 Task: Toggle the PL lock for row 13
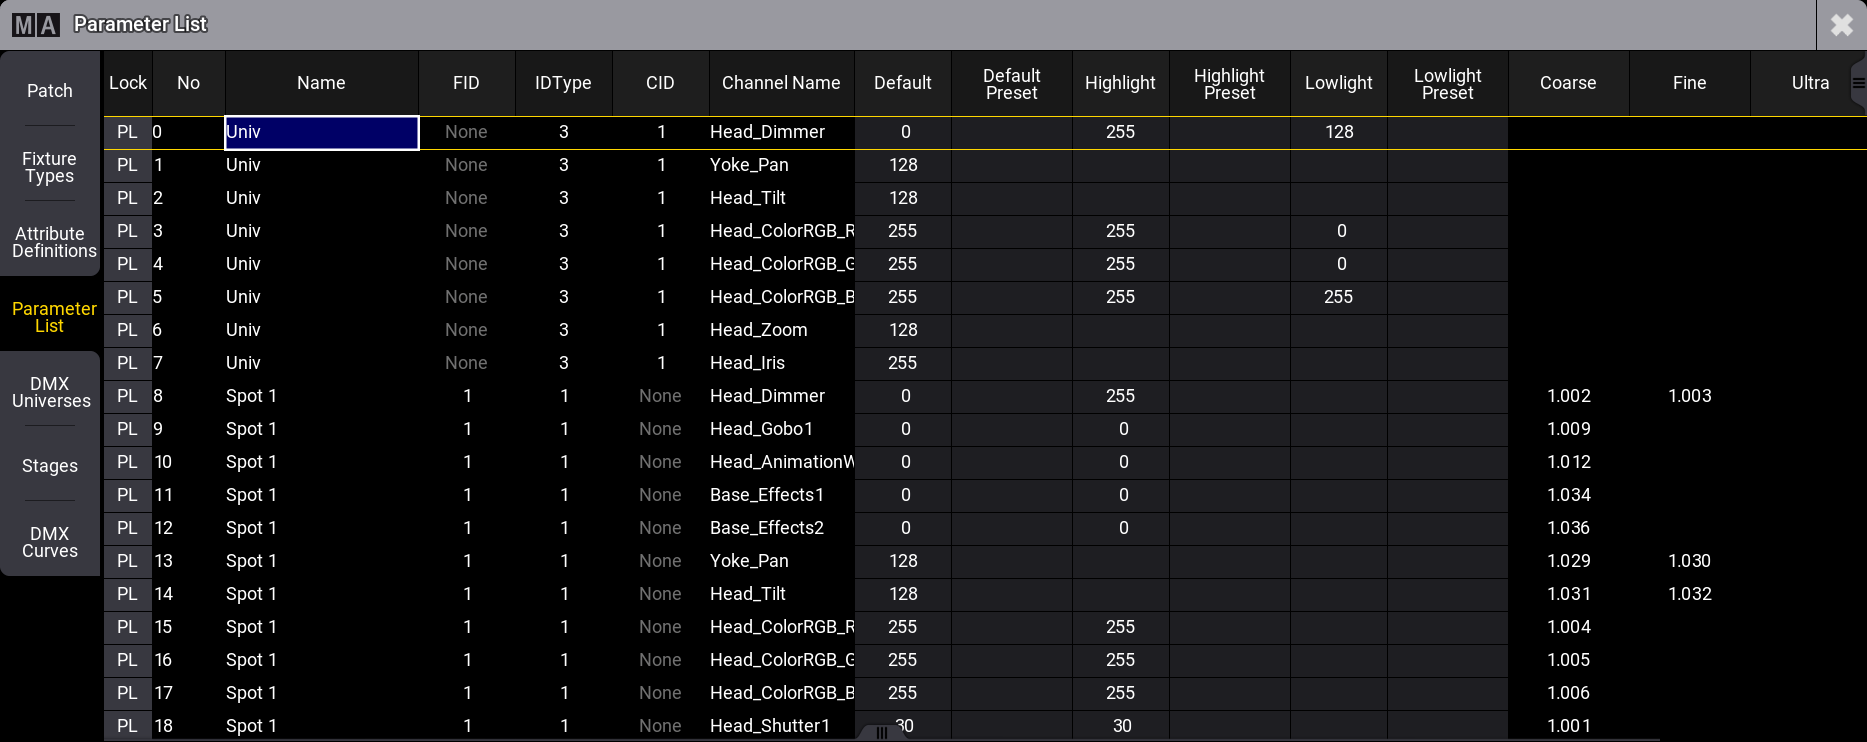coord(127,561)
